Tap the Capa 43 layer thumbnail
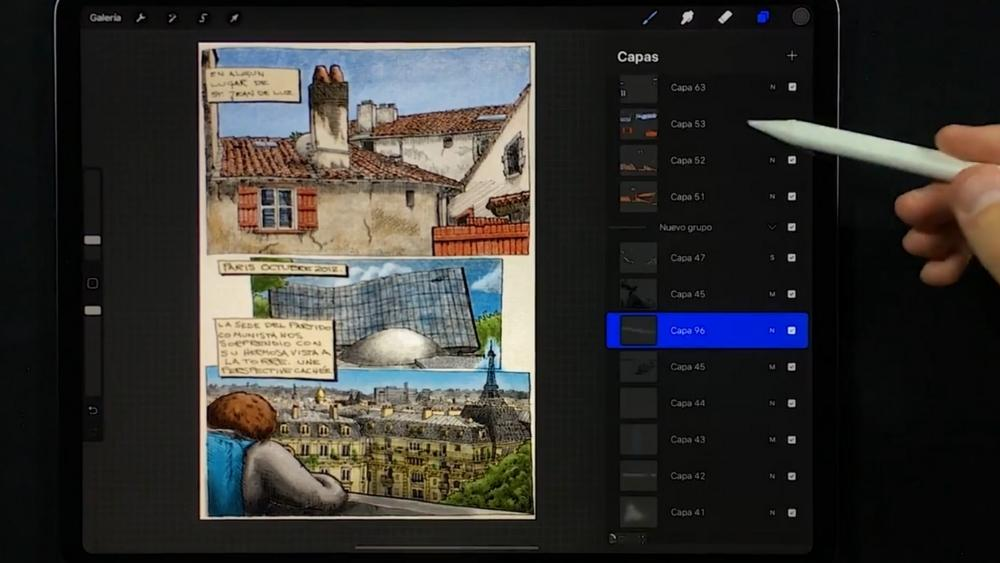This screenshot has height=563, width=1000. pyautogui.click(x=638, y=439)
